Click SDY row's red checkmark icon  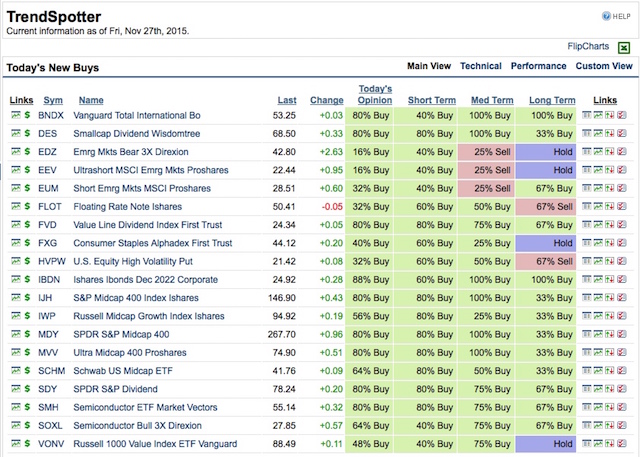point(622,388)
